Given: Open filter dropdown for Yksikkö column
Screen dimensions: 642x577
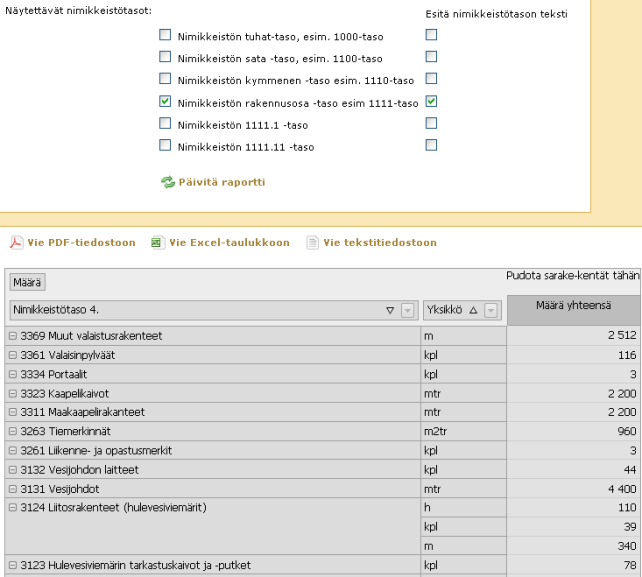Looking at the screenshot, I should (x=491, y=311).
